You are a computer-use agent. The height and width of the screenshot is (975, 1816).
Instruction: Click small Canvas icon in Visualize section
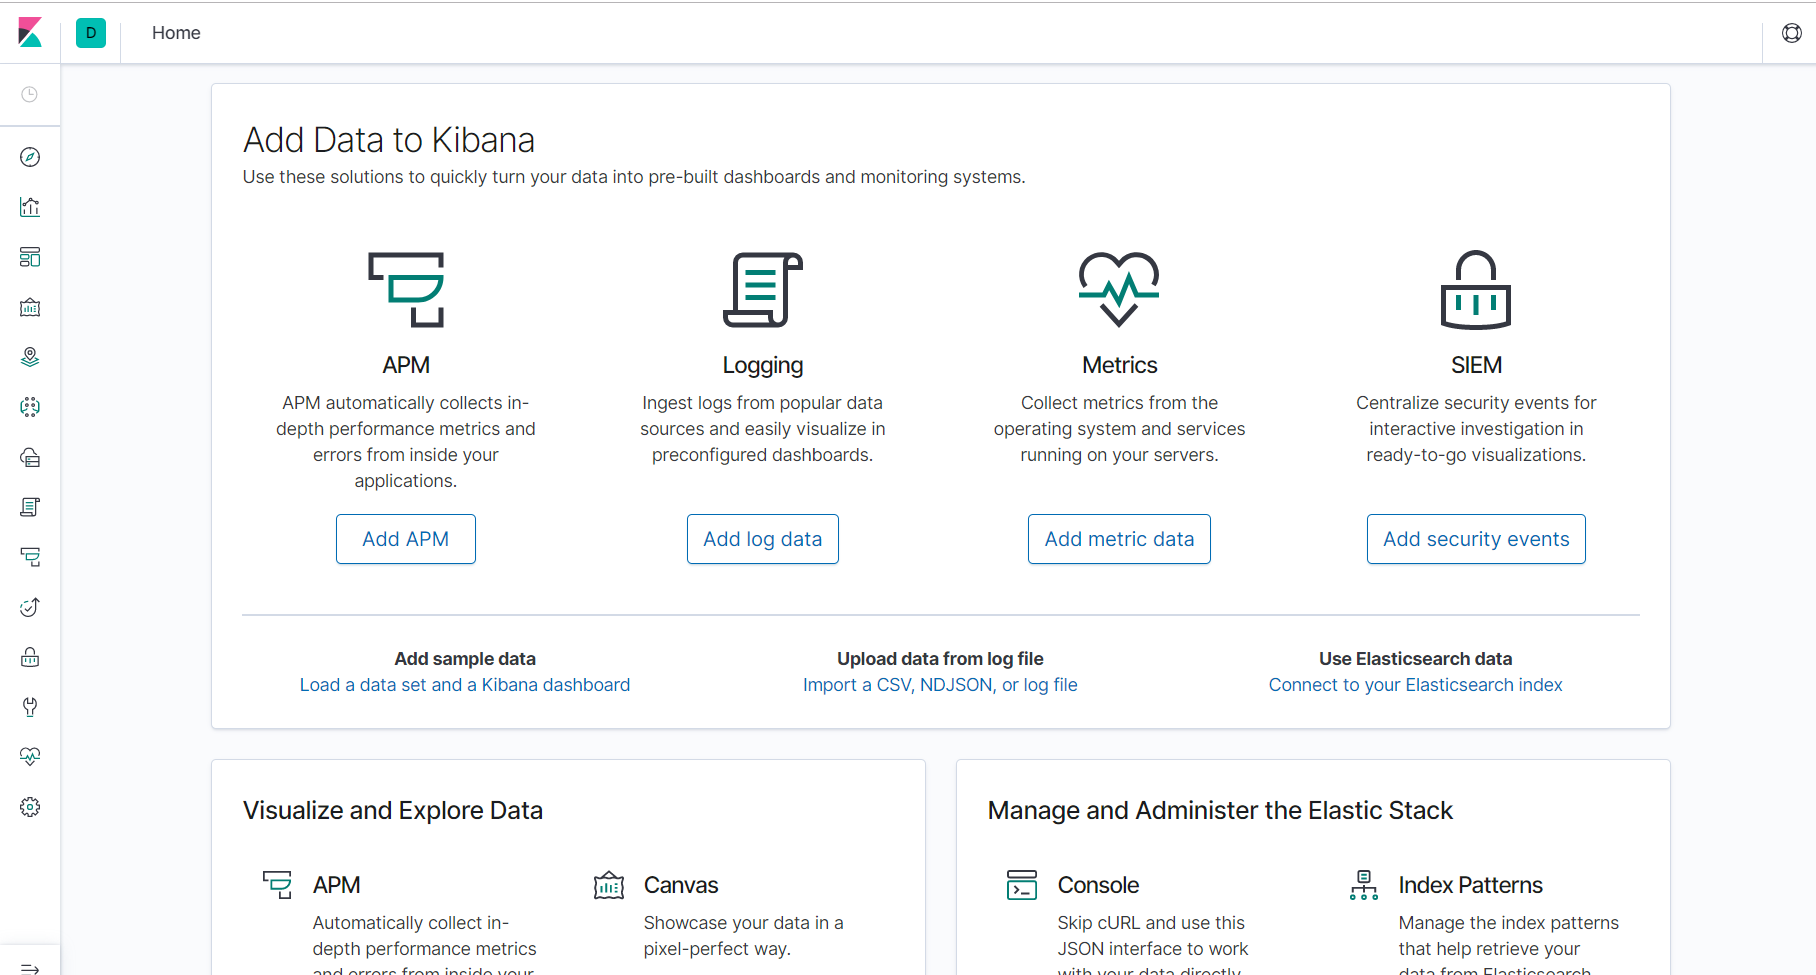[609, 885]
